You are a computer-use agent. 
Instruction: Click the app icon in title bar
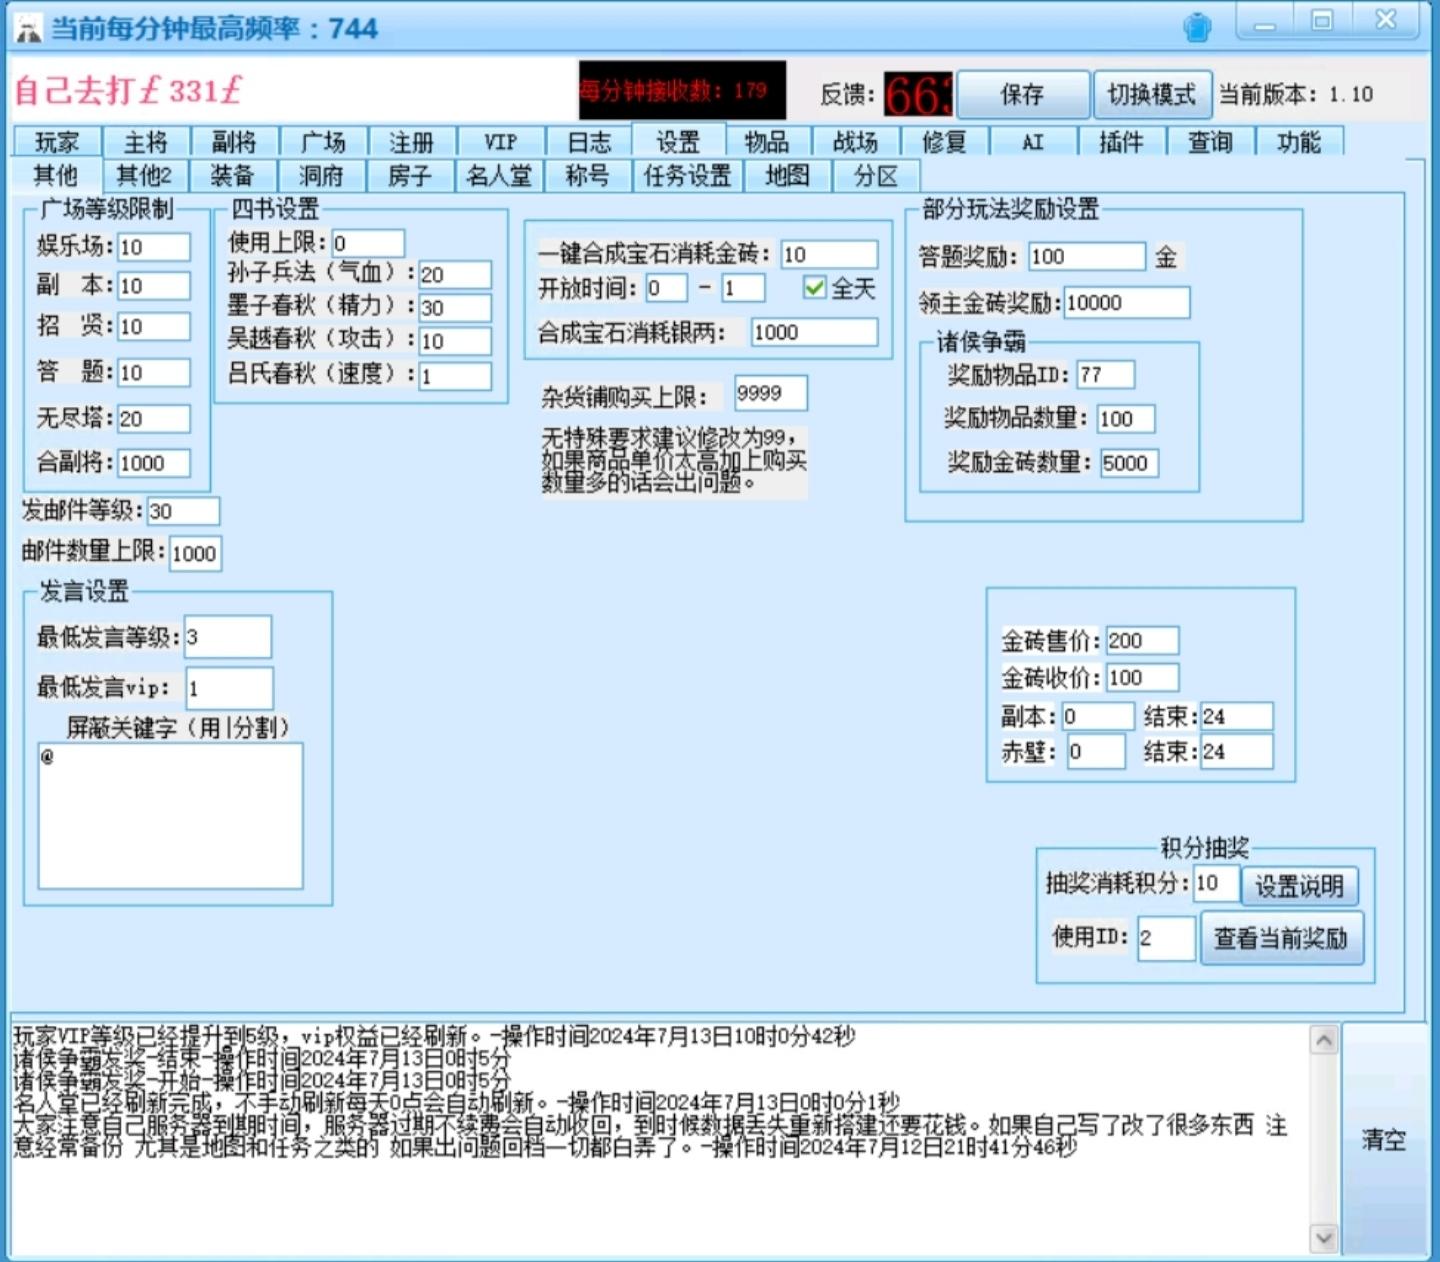tap(28, 29)
